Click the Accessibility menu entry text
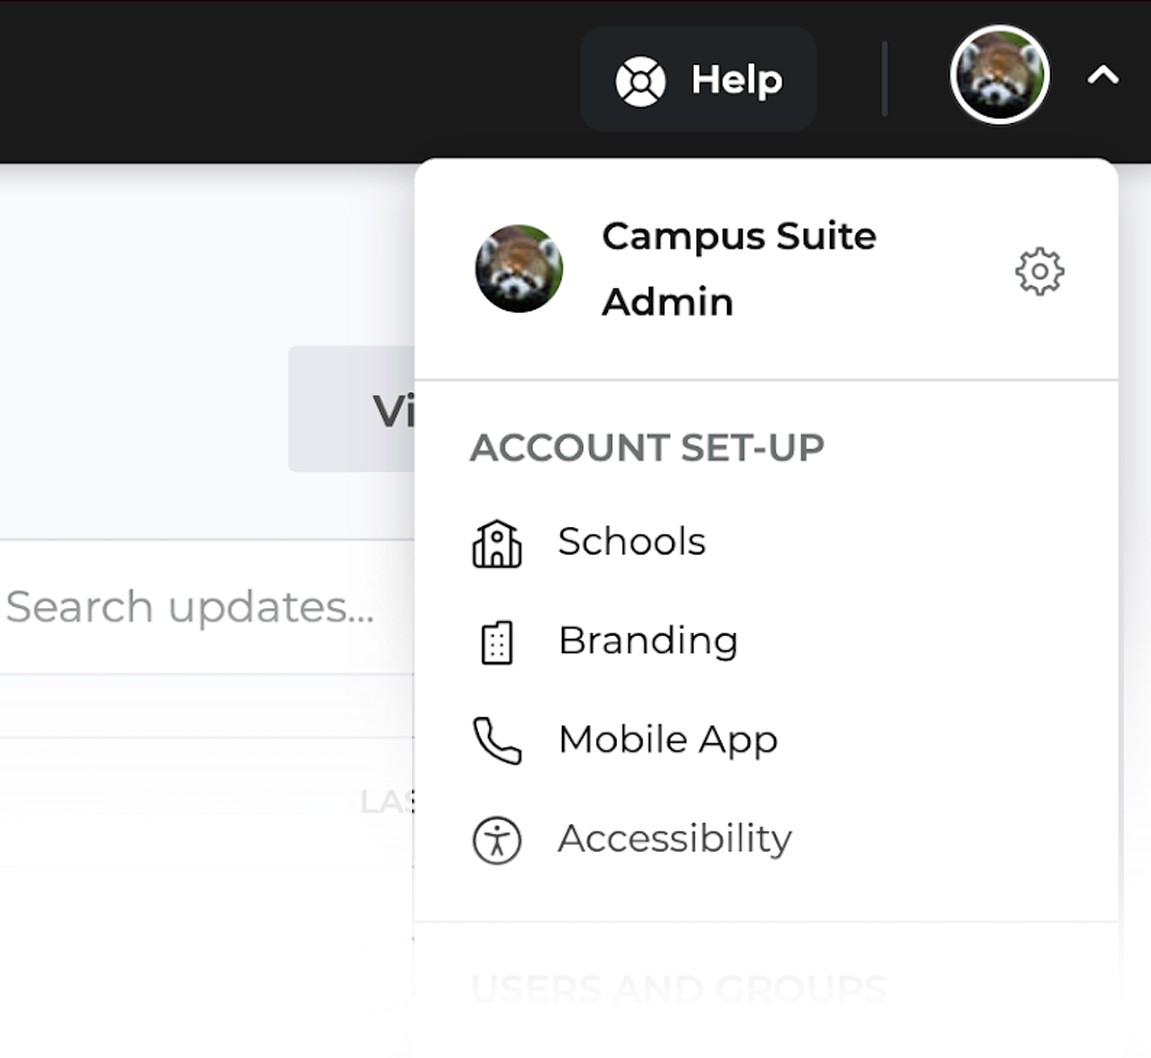The height and width of the screenshot is (1058, 1151). click(x=675, y=839)
